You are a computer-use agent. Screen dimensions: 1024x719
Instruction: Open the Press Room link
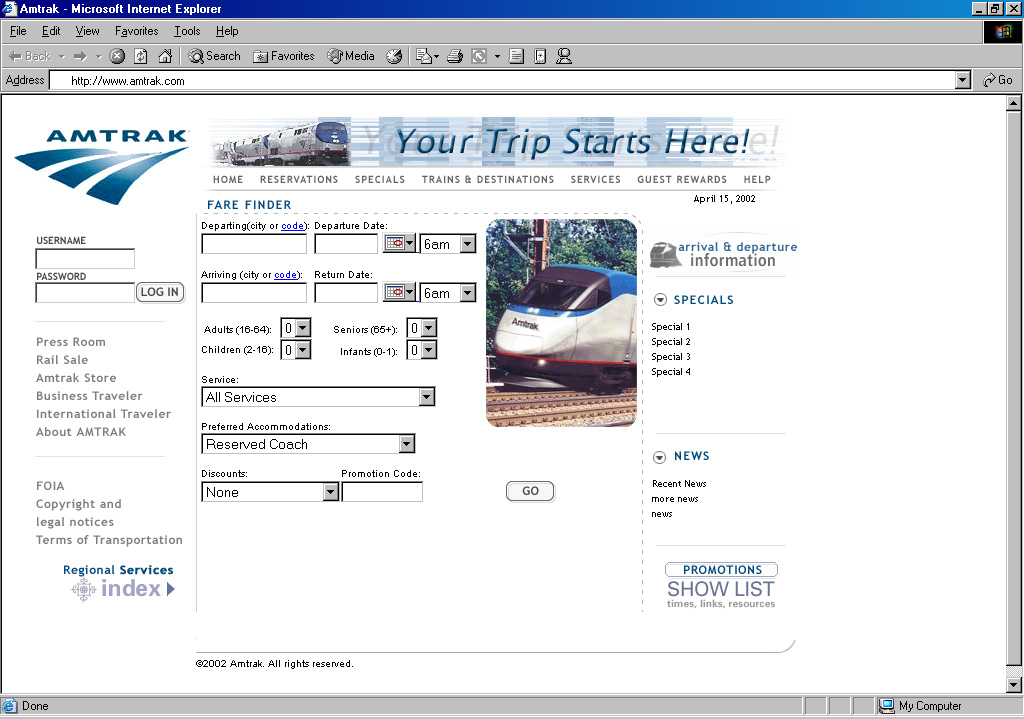click(x=71, y=342)
